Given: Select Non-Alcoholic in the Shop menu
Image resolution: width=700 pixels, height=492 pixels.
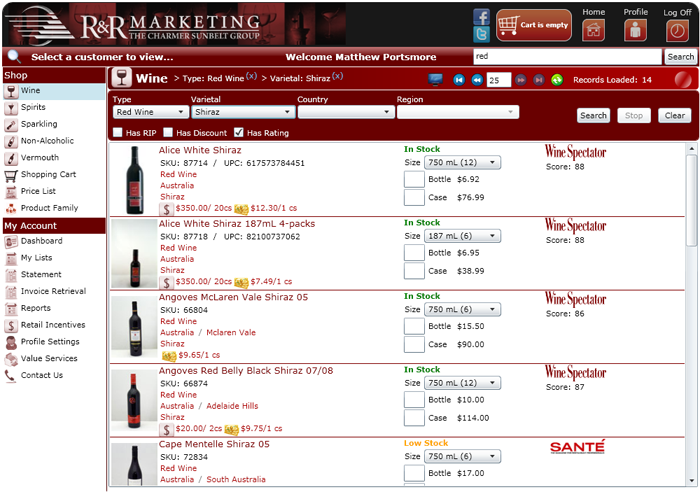Looking at the screenshot, I should point(54,141).
